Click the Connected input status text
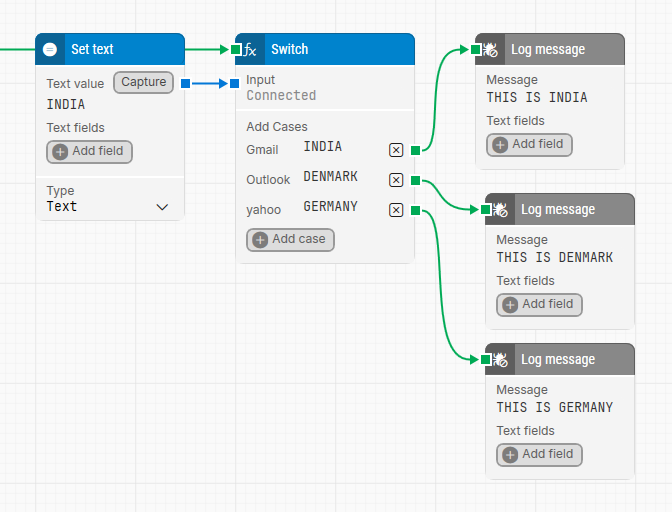The height and width of the screenshot is (512, 672). click(281, 95)
